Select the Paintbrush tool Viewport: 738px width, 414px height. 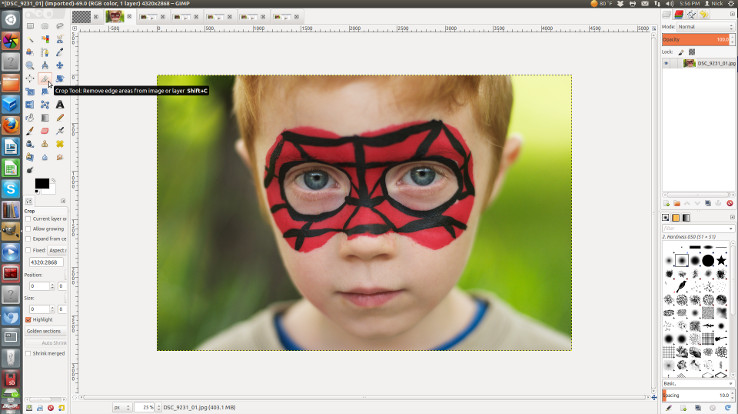click(30, 131)
